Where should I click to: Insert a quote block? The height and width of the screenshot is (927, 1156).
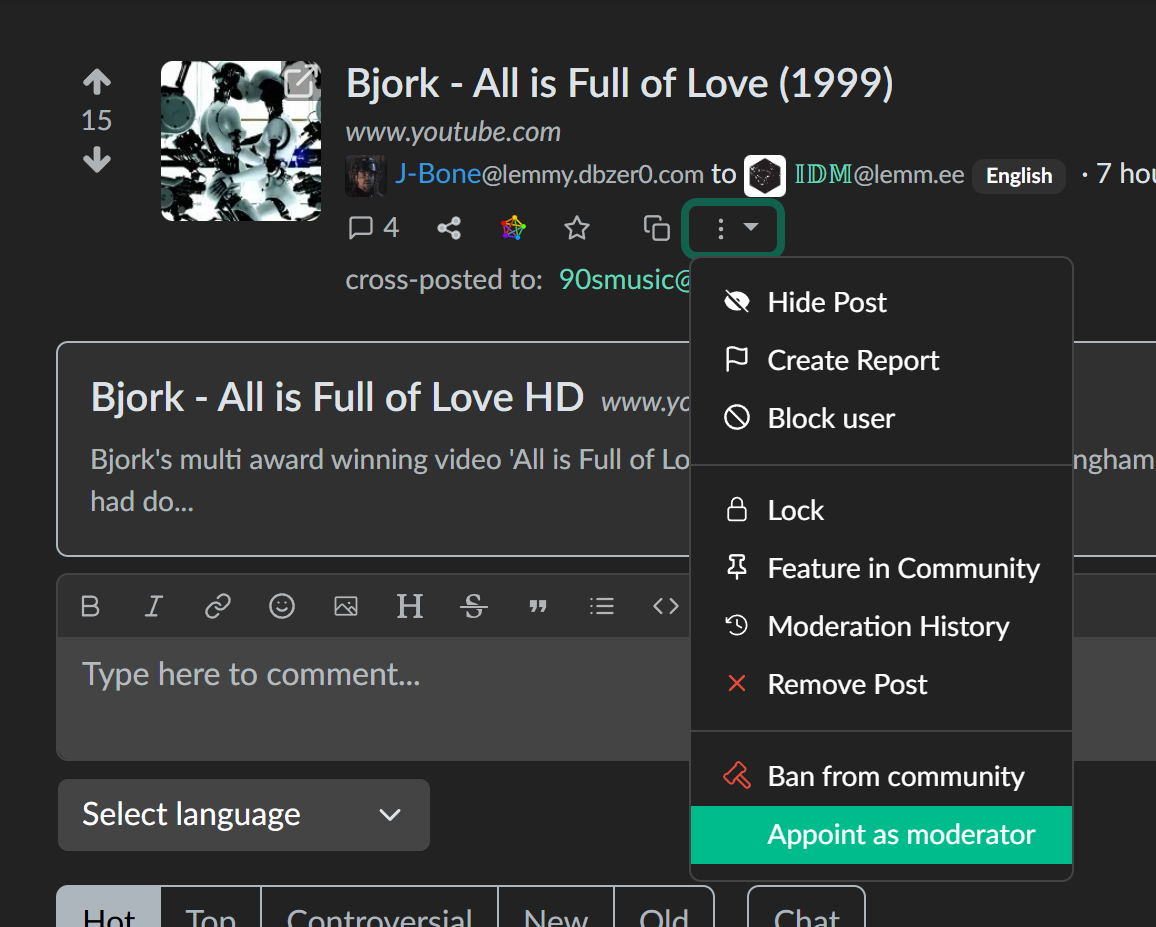point(537,606)
